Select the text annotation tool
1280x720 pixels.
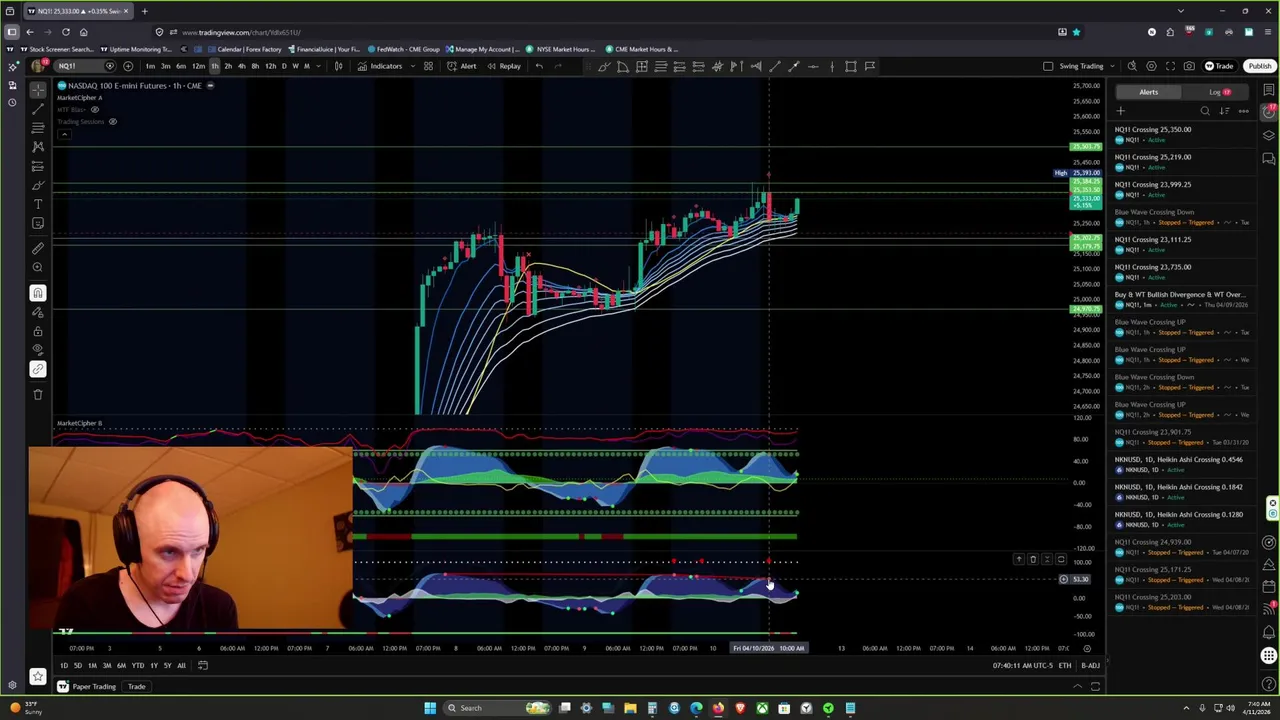(38, 204)
